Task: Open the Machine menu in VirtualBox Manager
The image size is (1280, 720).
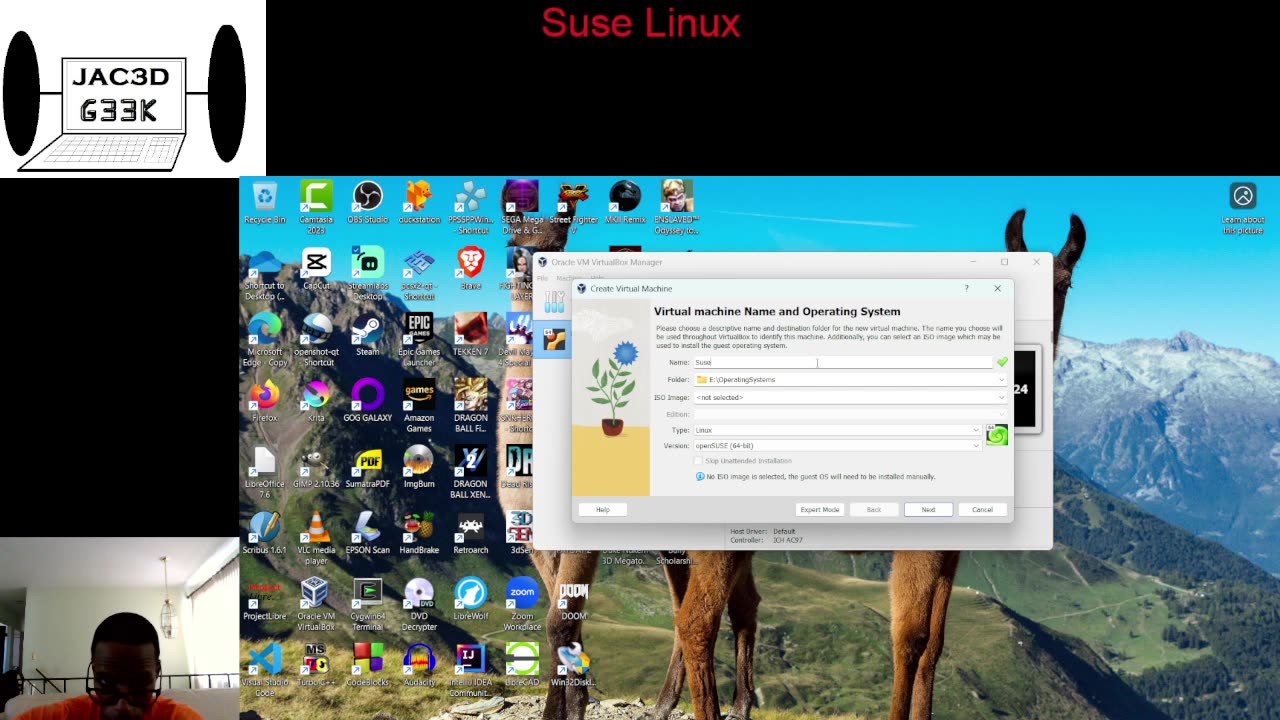Action: tap(568, 278)
